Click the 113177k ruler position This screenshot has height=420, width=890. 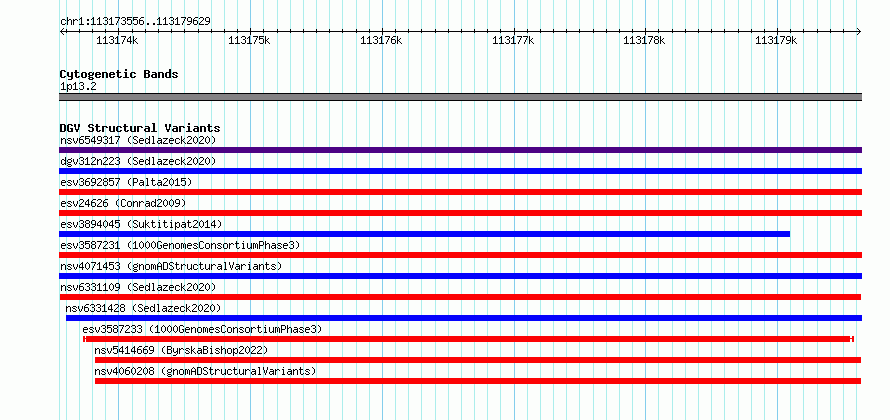tap(513, 40)
